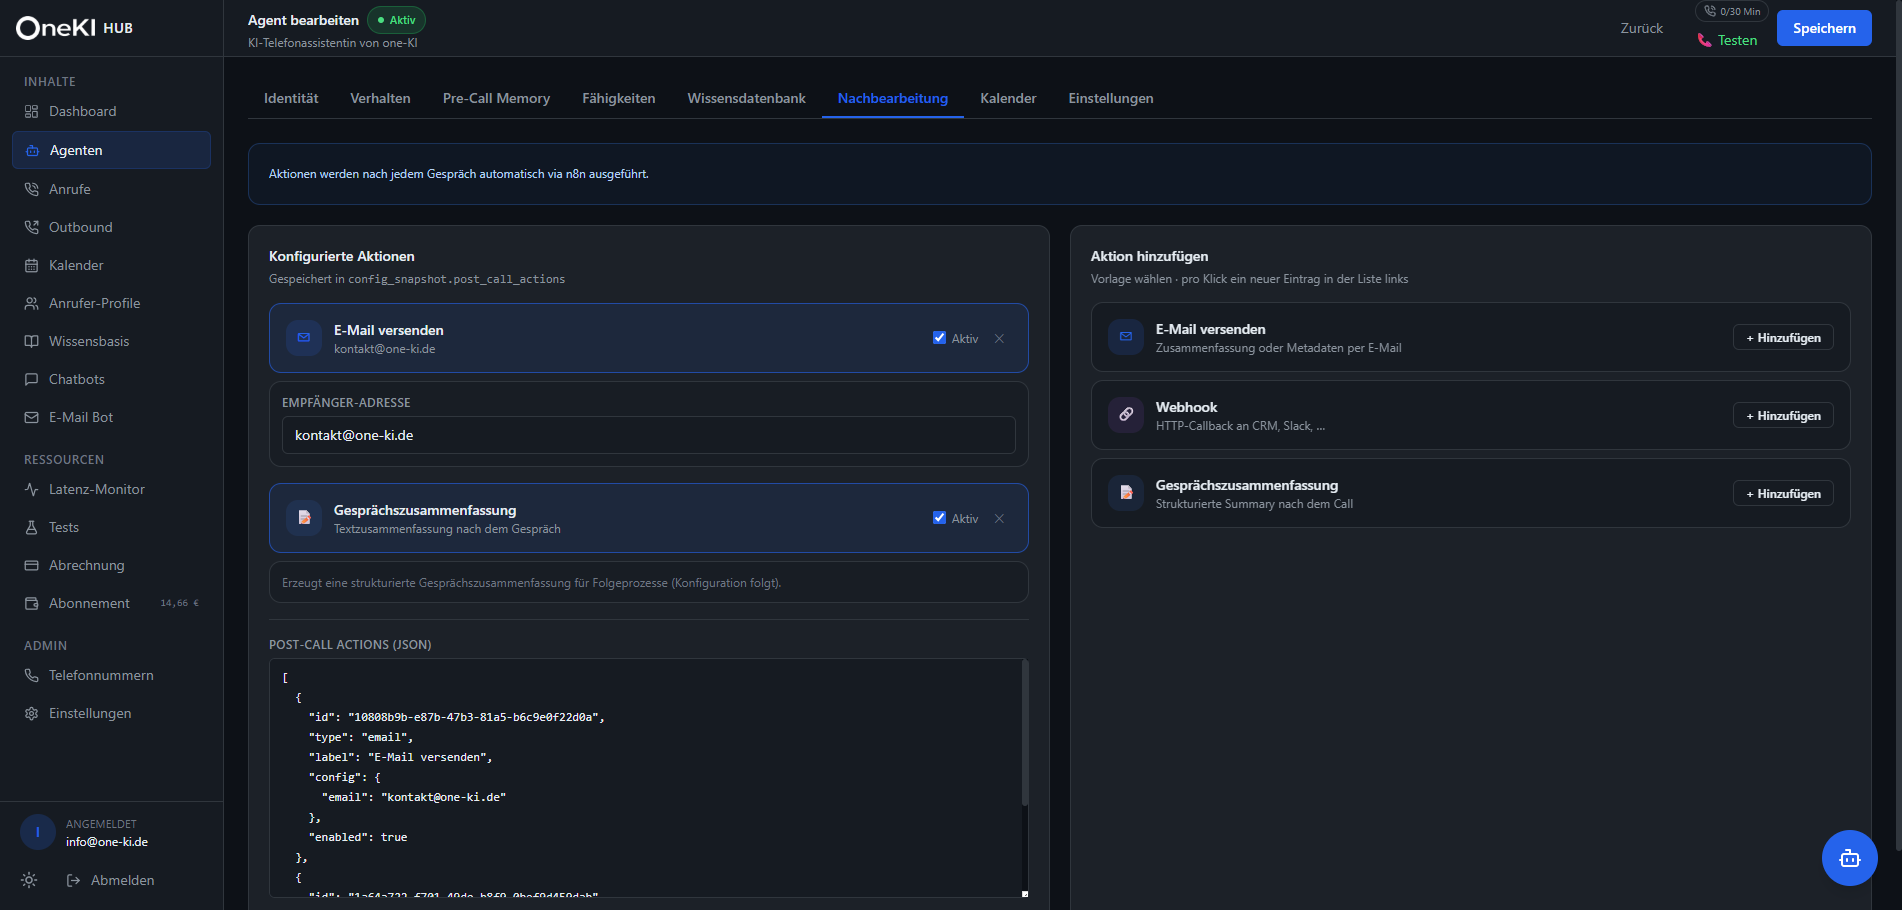Open the floating chatbot assistant button
The width and height of the screenshot is (1902, 910).
click(1850, 858)
